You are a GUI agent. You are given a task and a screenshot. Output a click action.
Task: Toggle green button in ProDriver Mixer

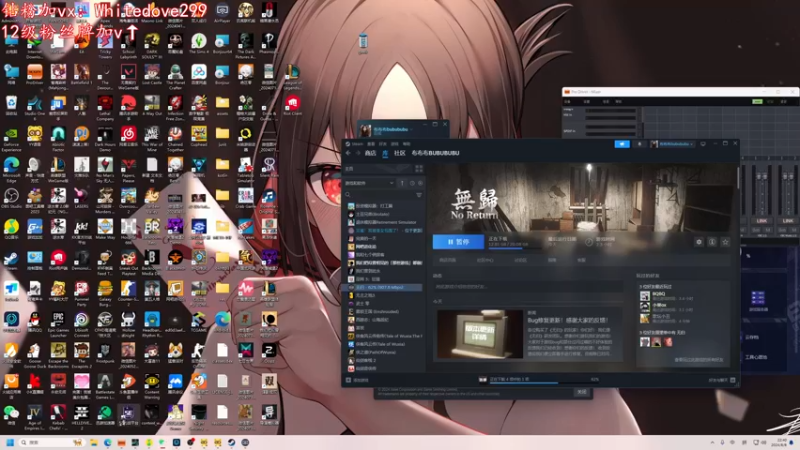[x=757, y=102]
